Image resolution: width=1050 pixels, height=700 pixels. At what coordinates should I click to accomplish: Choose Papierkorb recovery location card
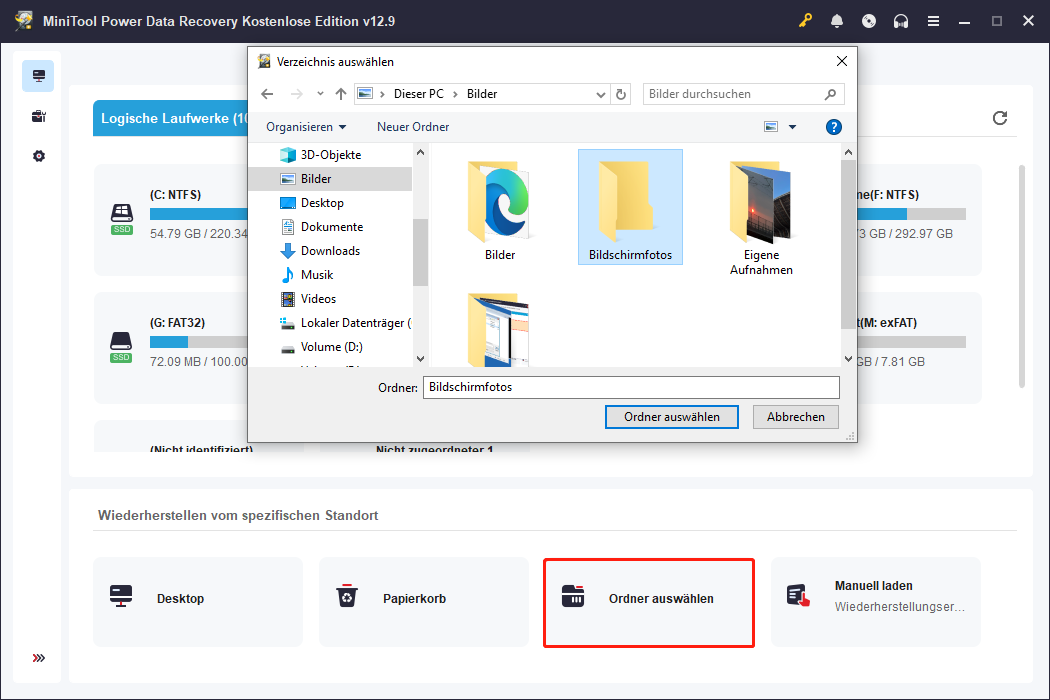[x=423, y=602]
